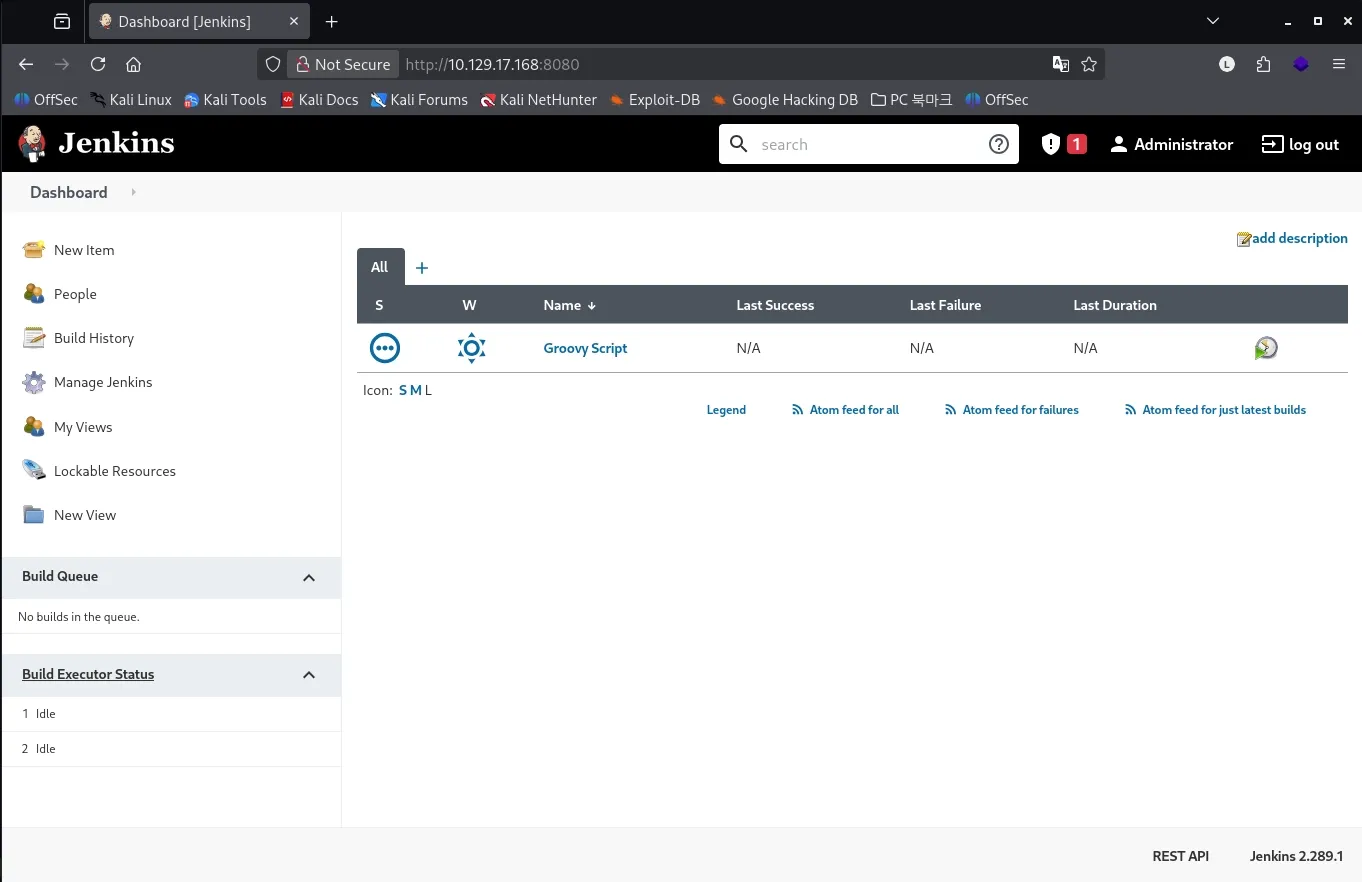
Task: Click the Jenkins butler logo icon
Action: 31,144
